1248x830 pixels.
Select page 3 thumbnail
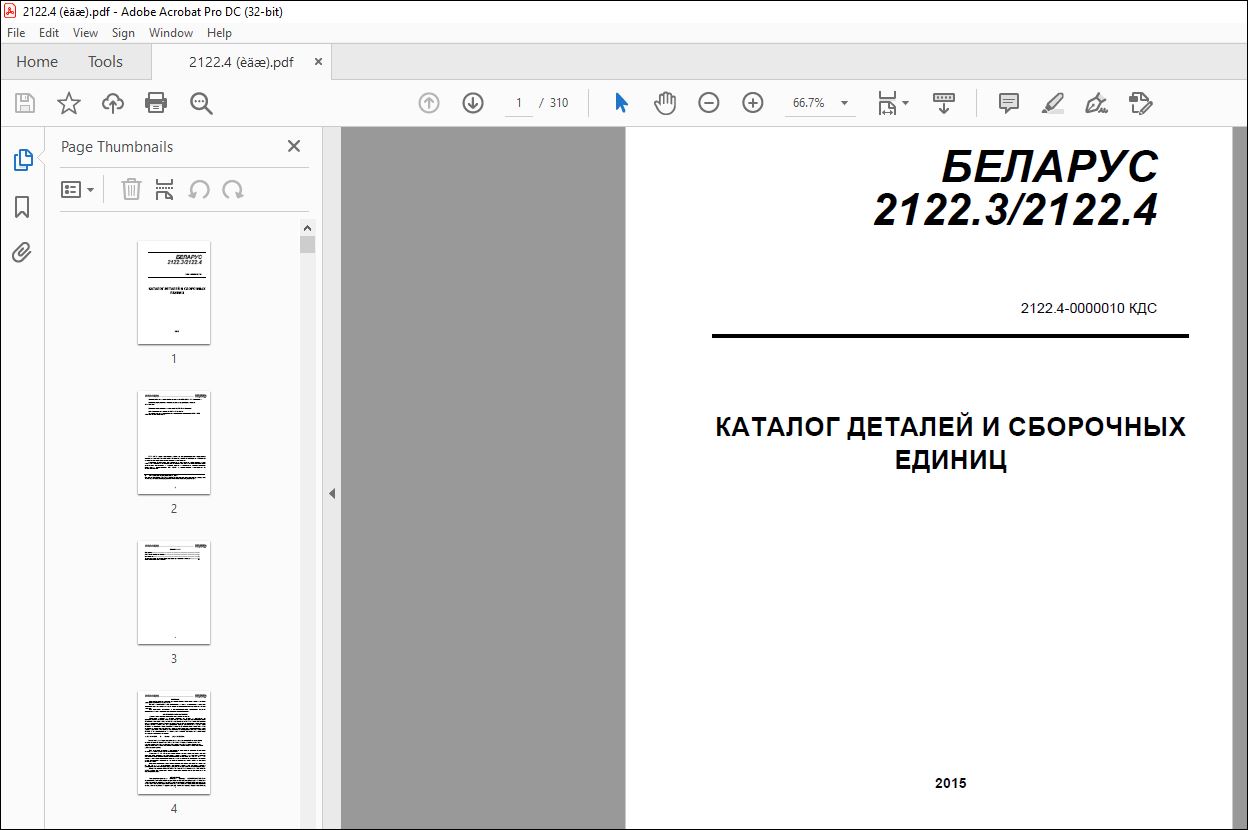[x=174, y=592]
